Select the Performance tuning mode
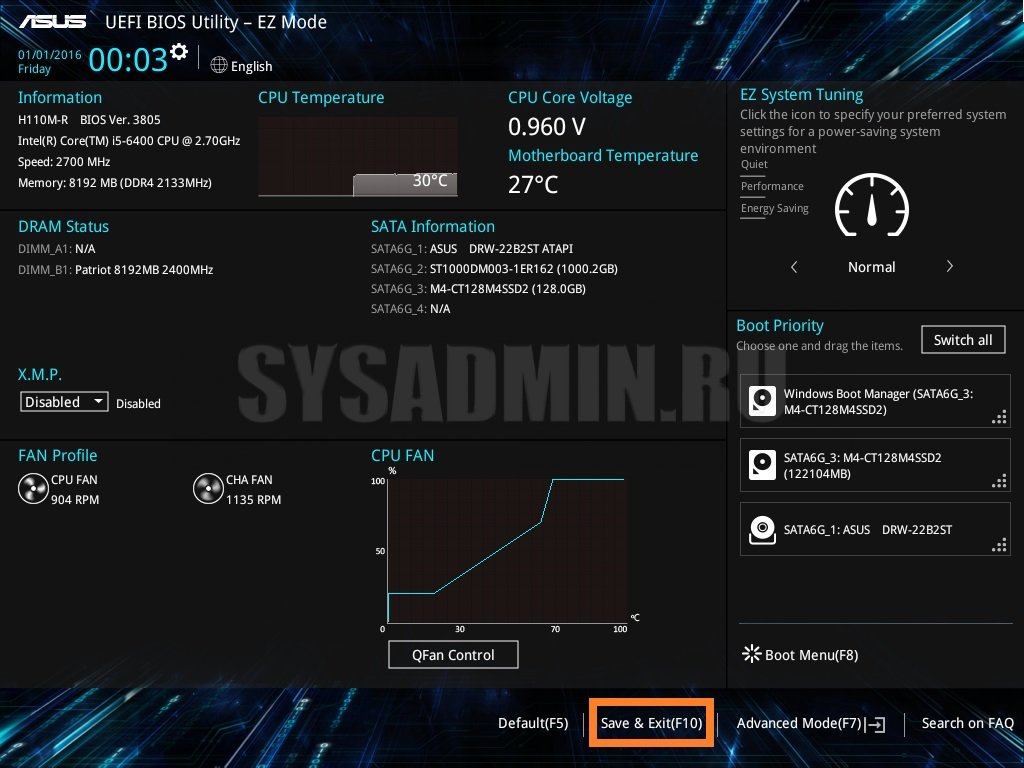This screenshot has height=768, width=1024. (x=772, y=187)
